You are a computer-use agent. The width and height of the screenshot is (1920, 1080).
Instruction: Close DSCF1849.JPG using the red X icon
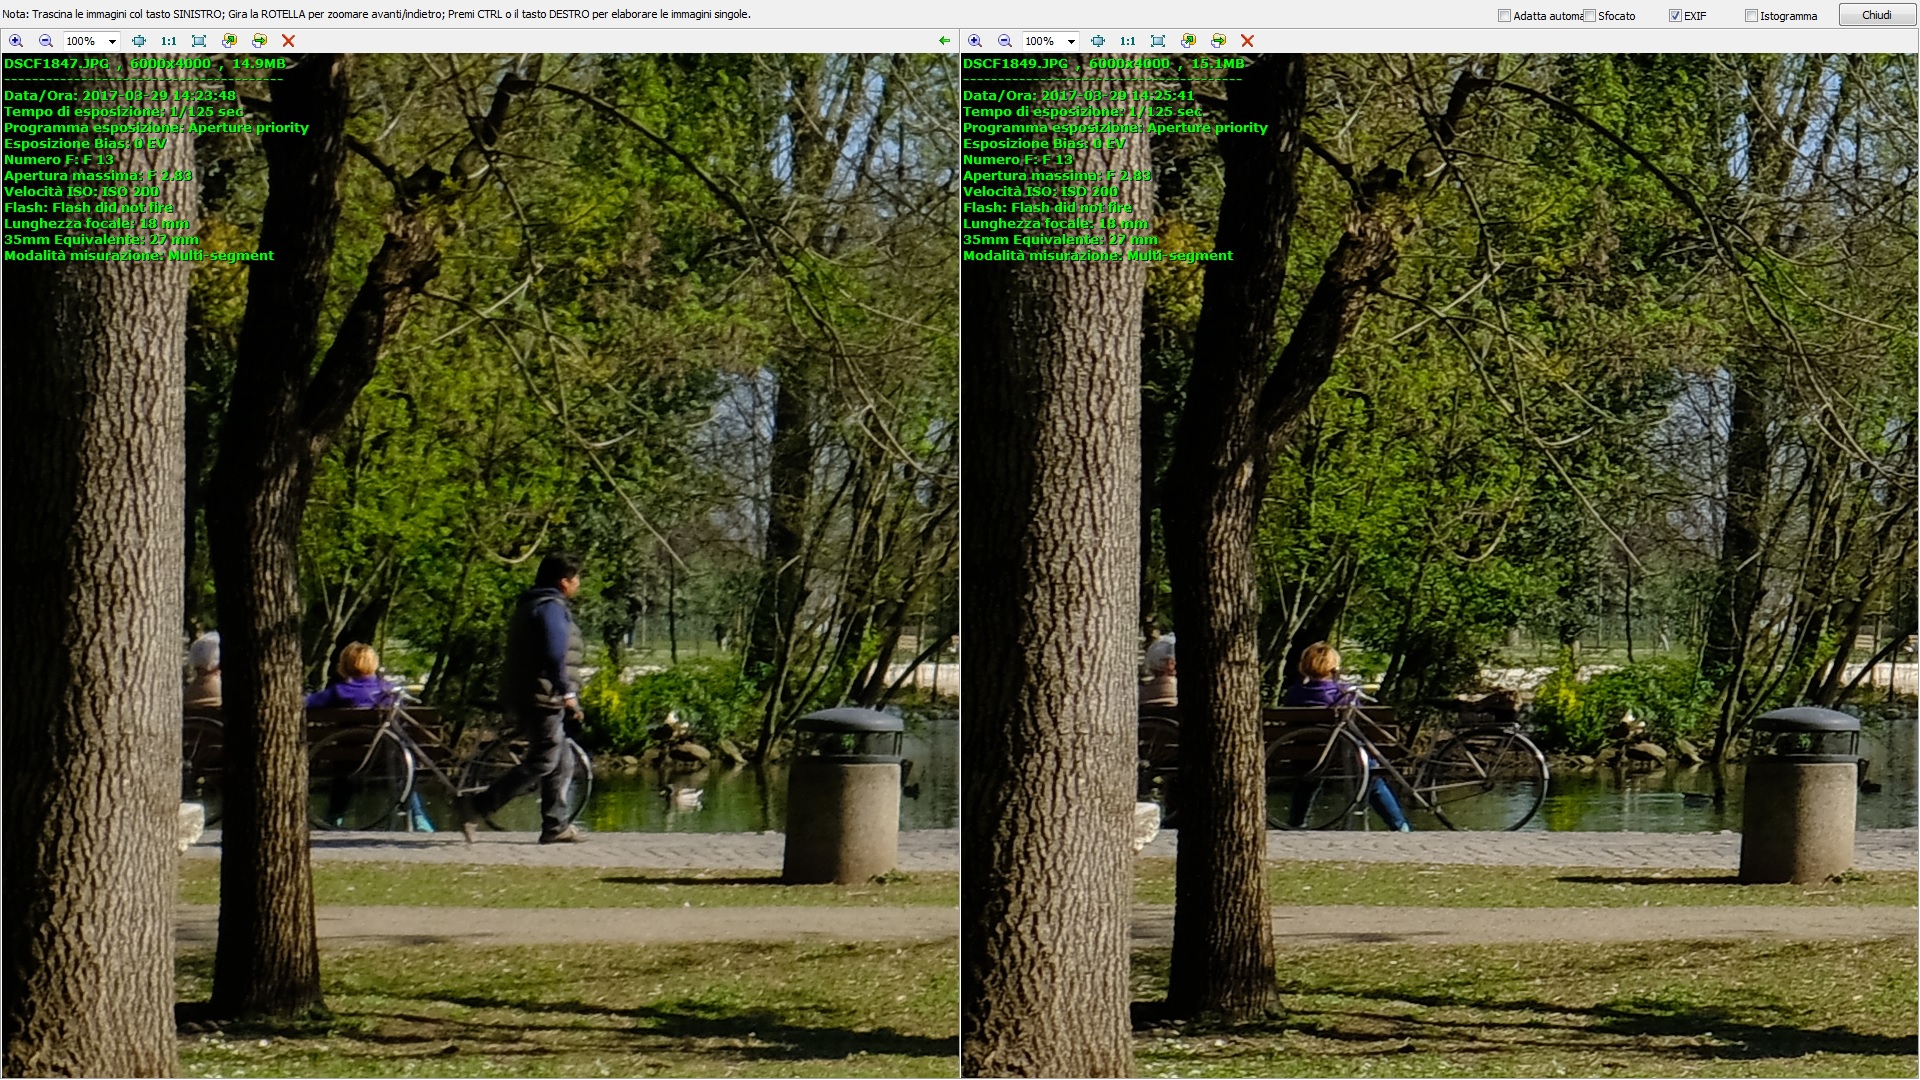coord(1247,41)
